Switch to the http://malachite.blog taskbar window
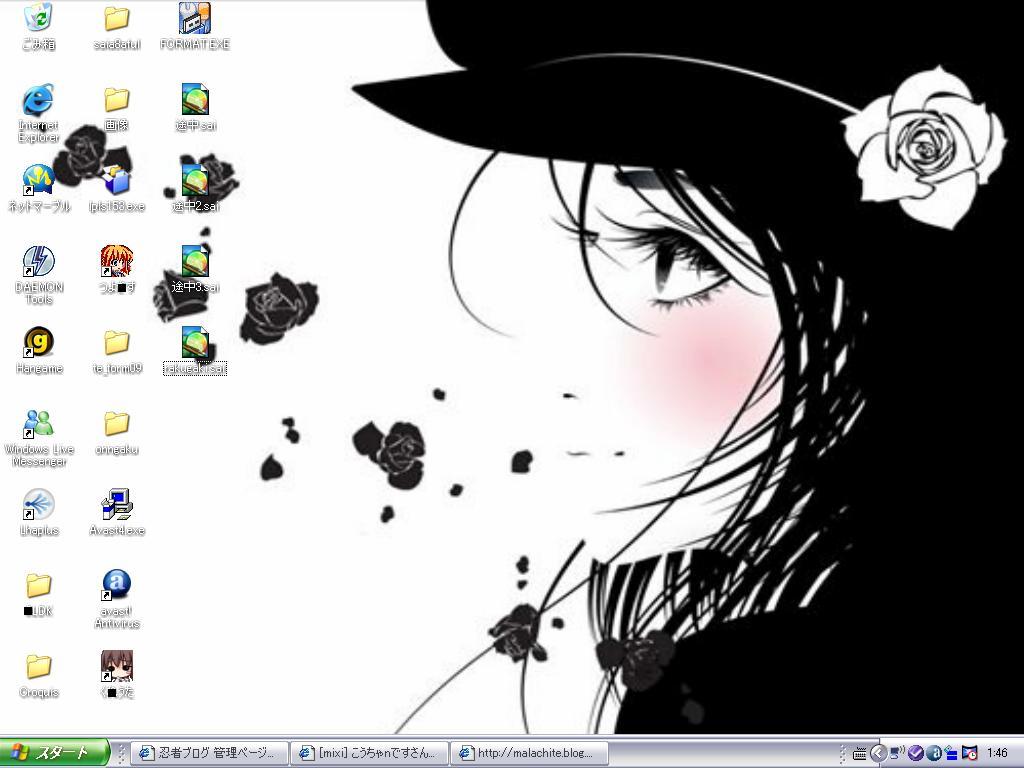The height and width of the screenshot is (768, 1024). pyautogui.click(x=530, y=753)
